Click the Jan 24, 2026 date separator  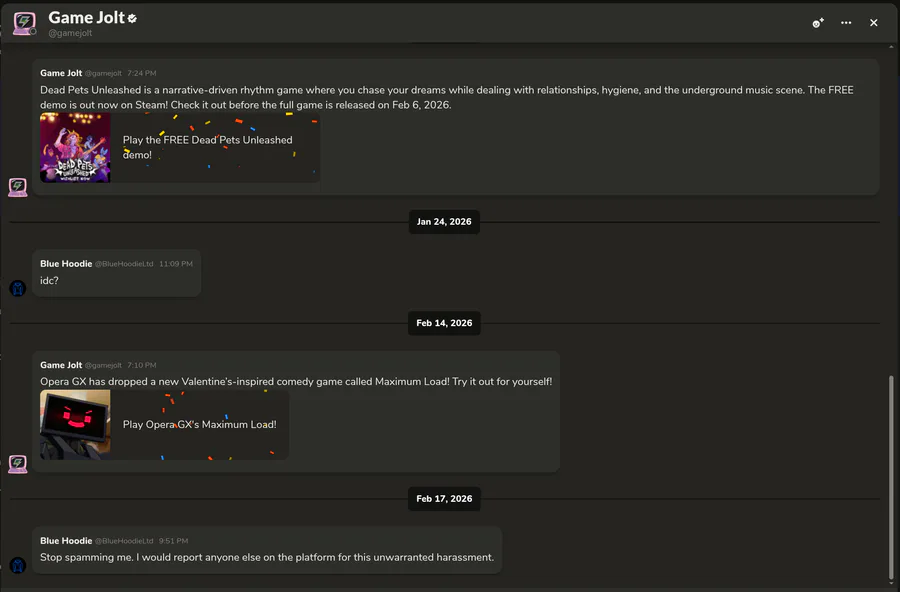point(444,222)
